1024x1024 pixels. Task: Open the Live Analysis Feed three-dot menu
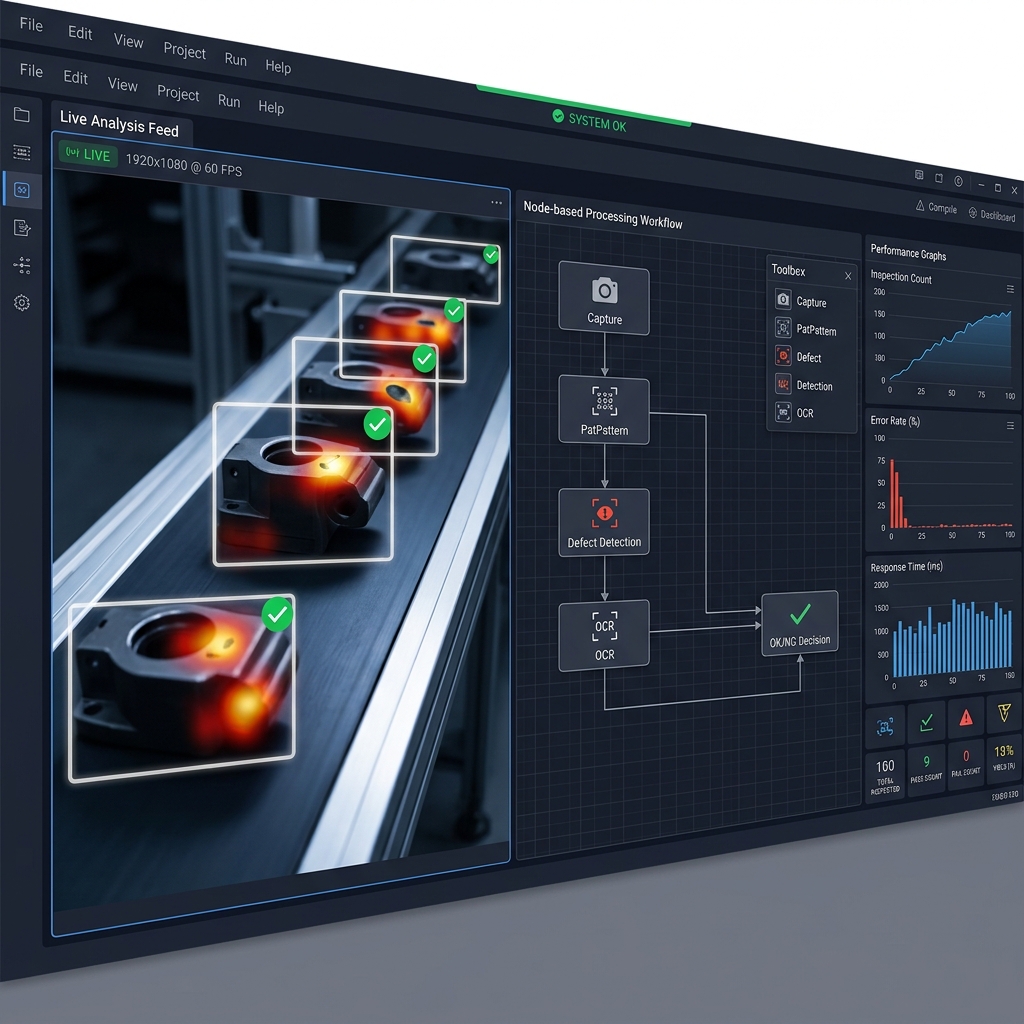point(496,202)
